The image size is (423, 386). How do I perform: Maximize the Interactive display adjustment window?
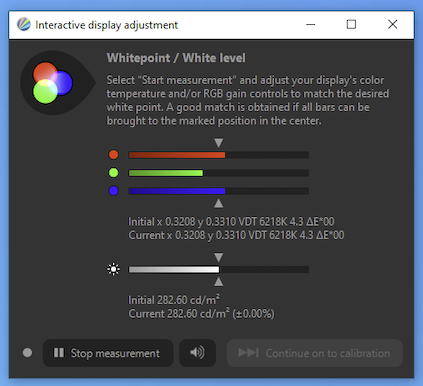(x=351, y=24)
